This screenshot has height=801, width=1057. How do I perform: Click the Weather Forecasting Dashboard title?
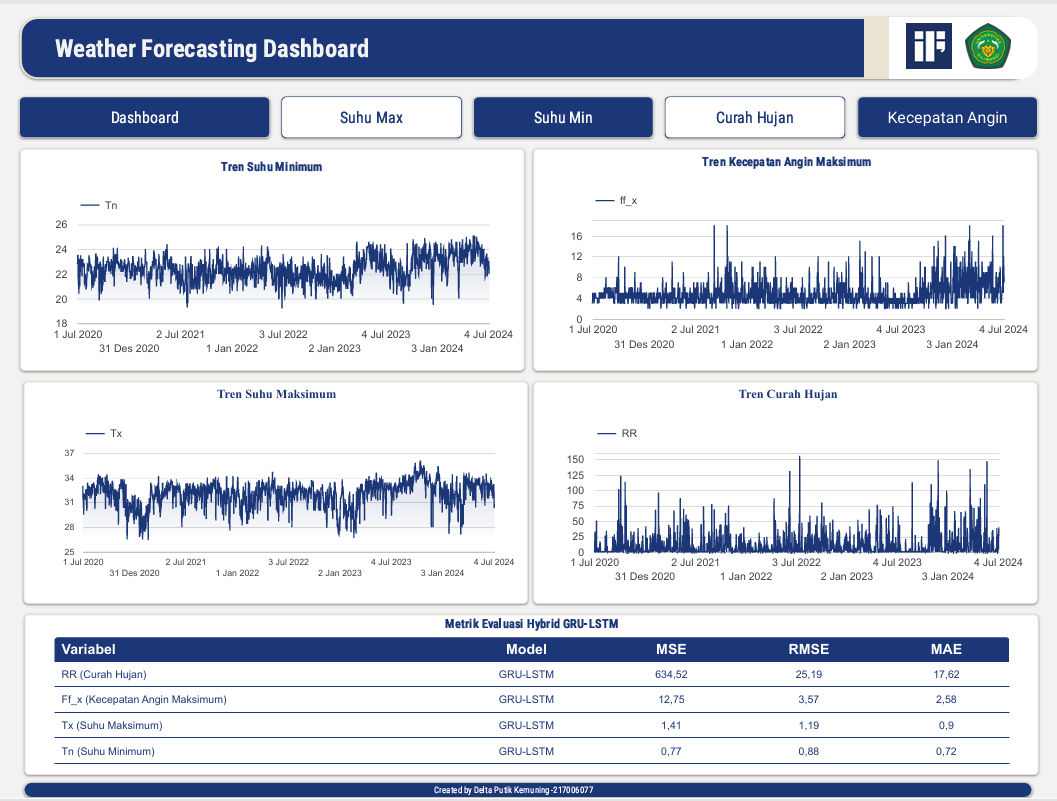(x=212, y=48)
